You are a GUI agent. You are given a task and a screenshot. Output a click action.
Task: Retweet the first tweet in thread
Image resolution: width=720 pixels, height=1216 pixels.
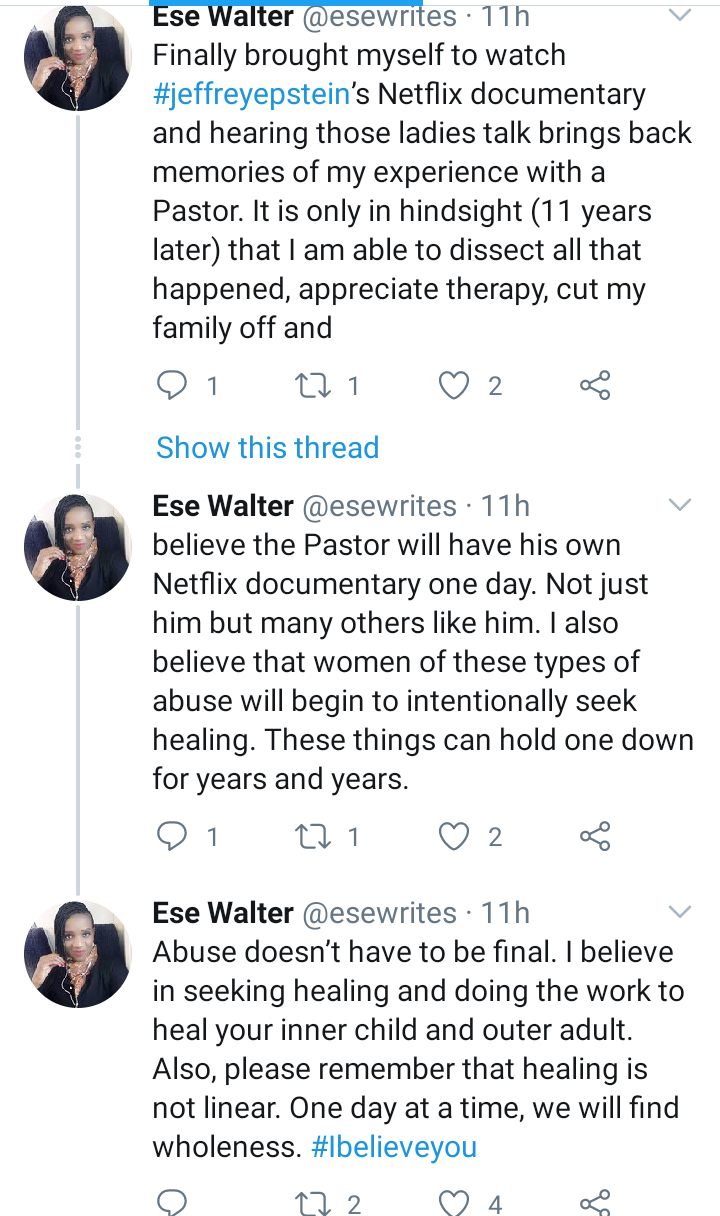pyautogui.click(x=315, y=386)
